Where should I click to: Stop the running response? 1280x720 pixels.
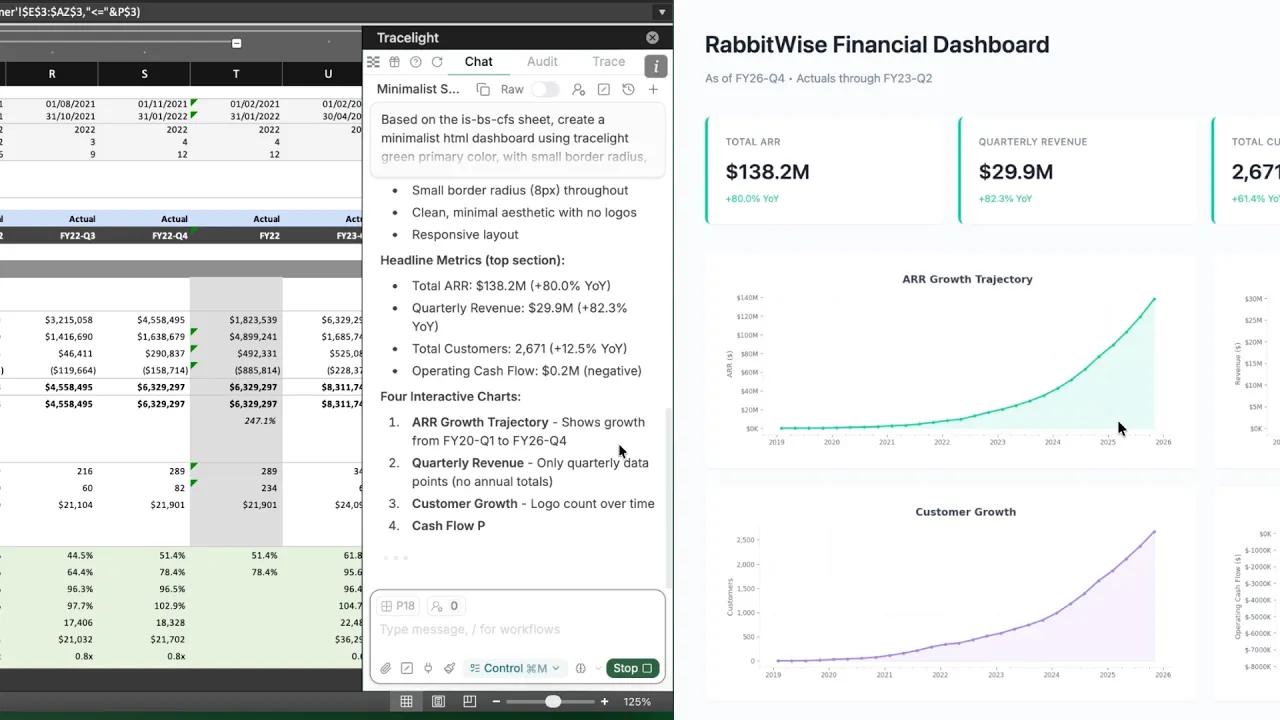pyautogui.click(x=632, y=668)
